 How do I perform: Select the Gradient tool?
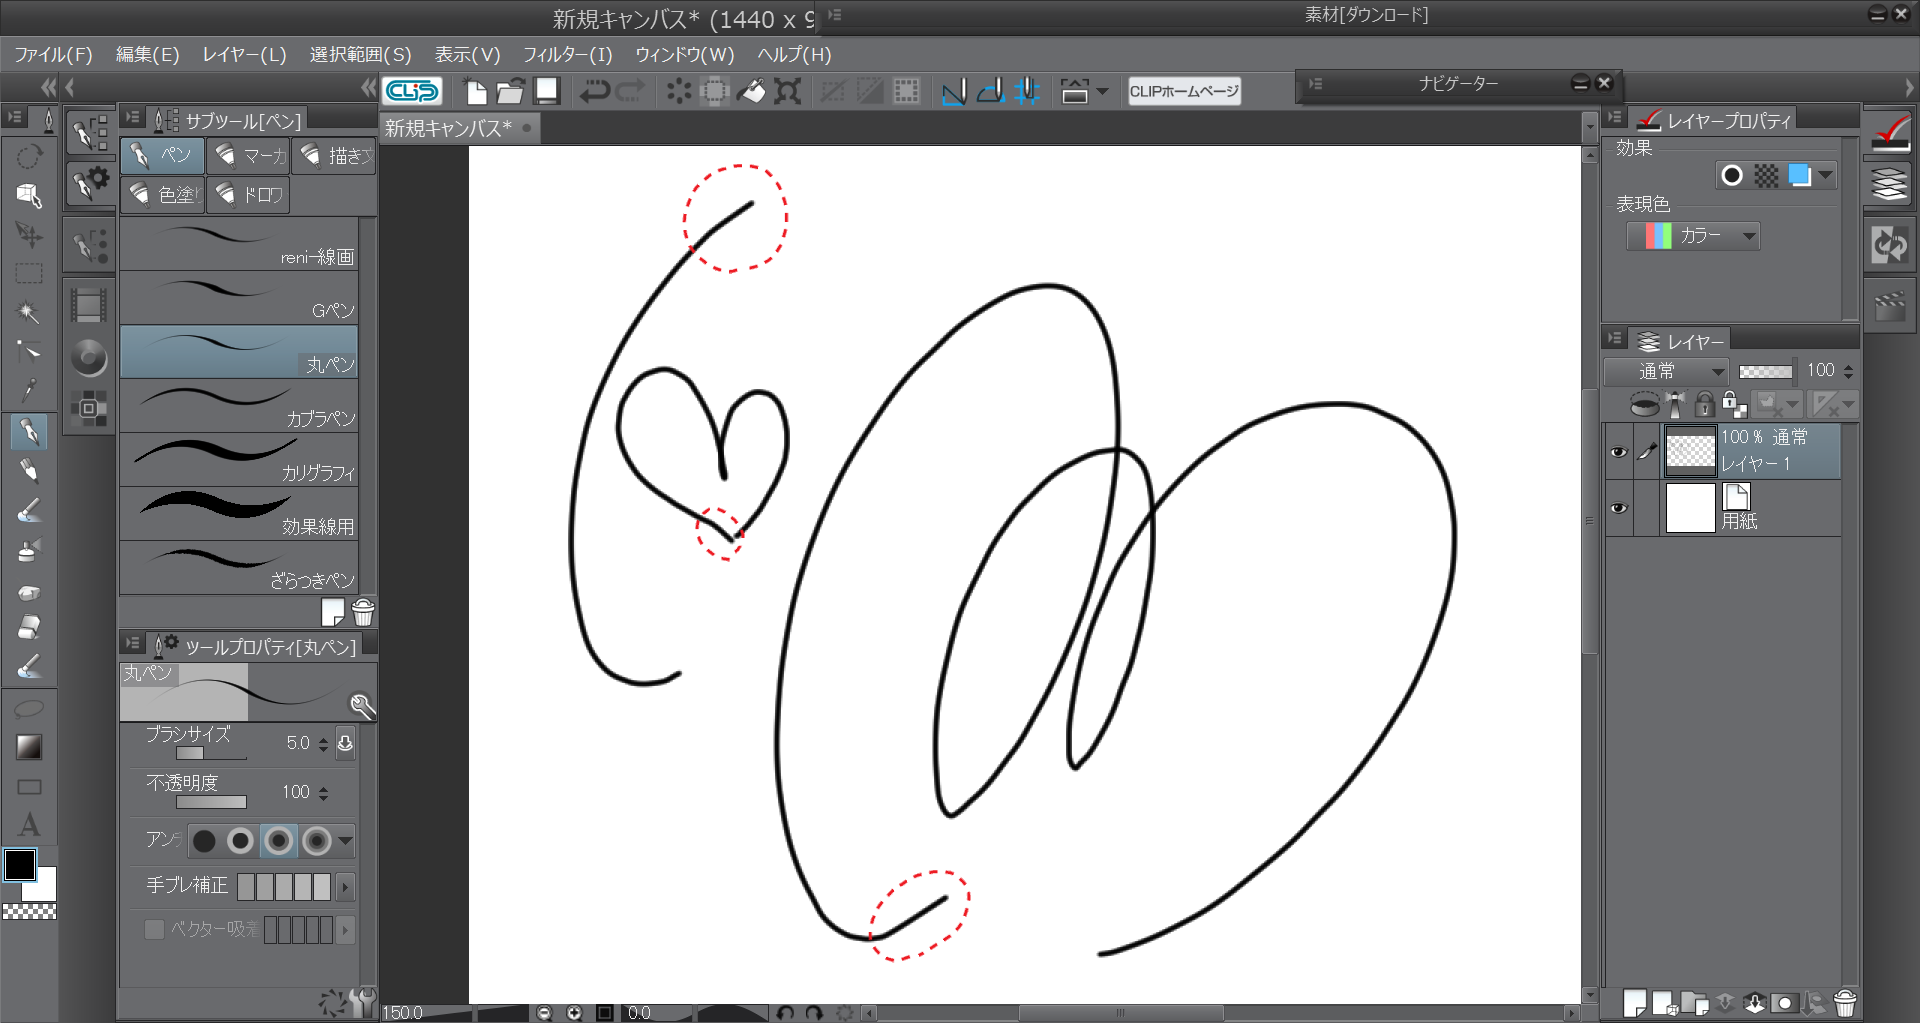click(x=29, y=747)
